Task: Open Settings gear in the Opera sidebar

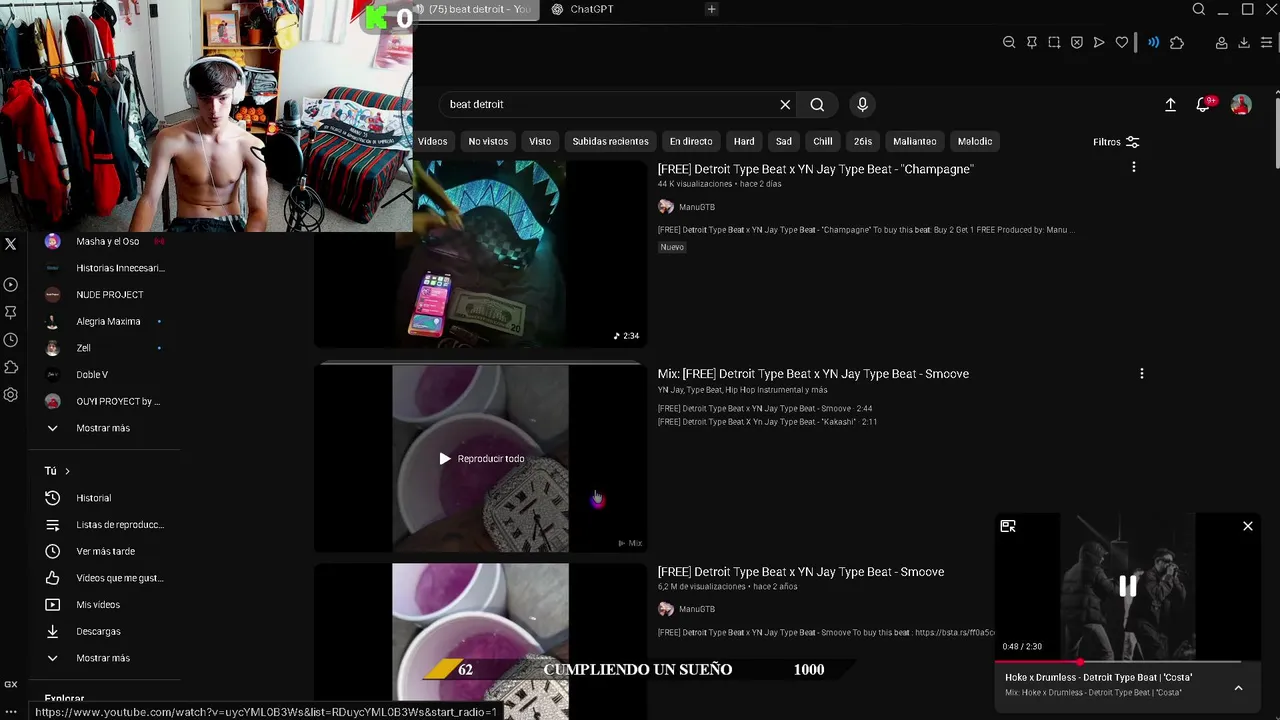Action: (10, 395)
